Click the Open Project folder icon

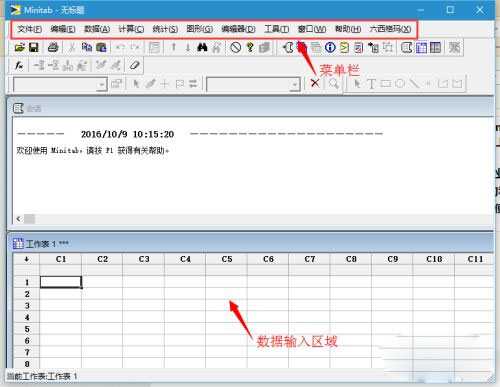point(20,47)
